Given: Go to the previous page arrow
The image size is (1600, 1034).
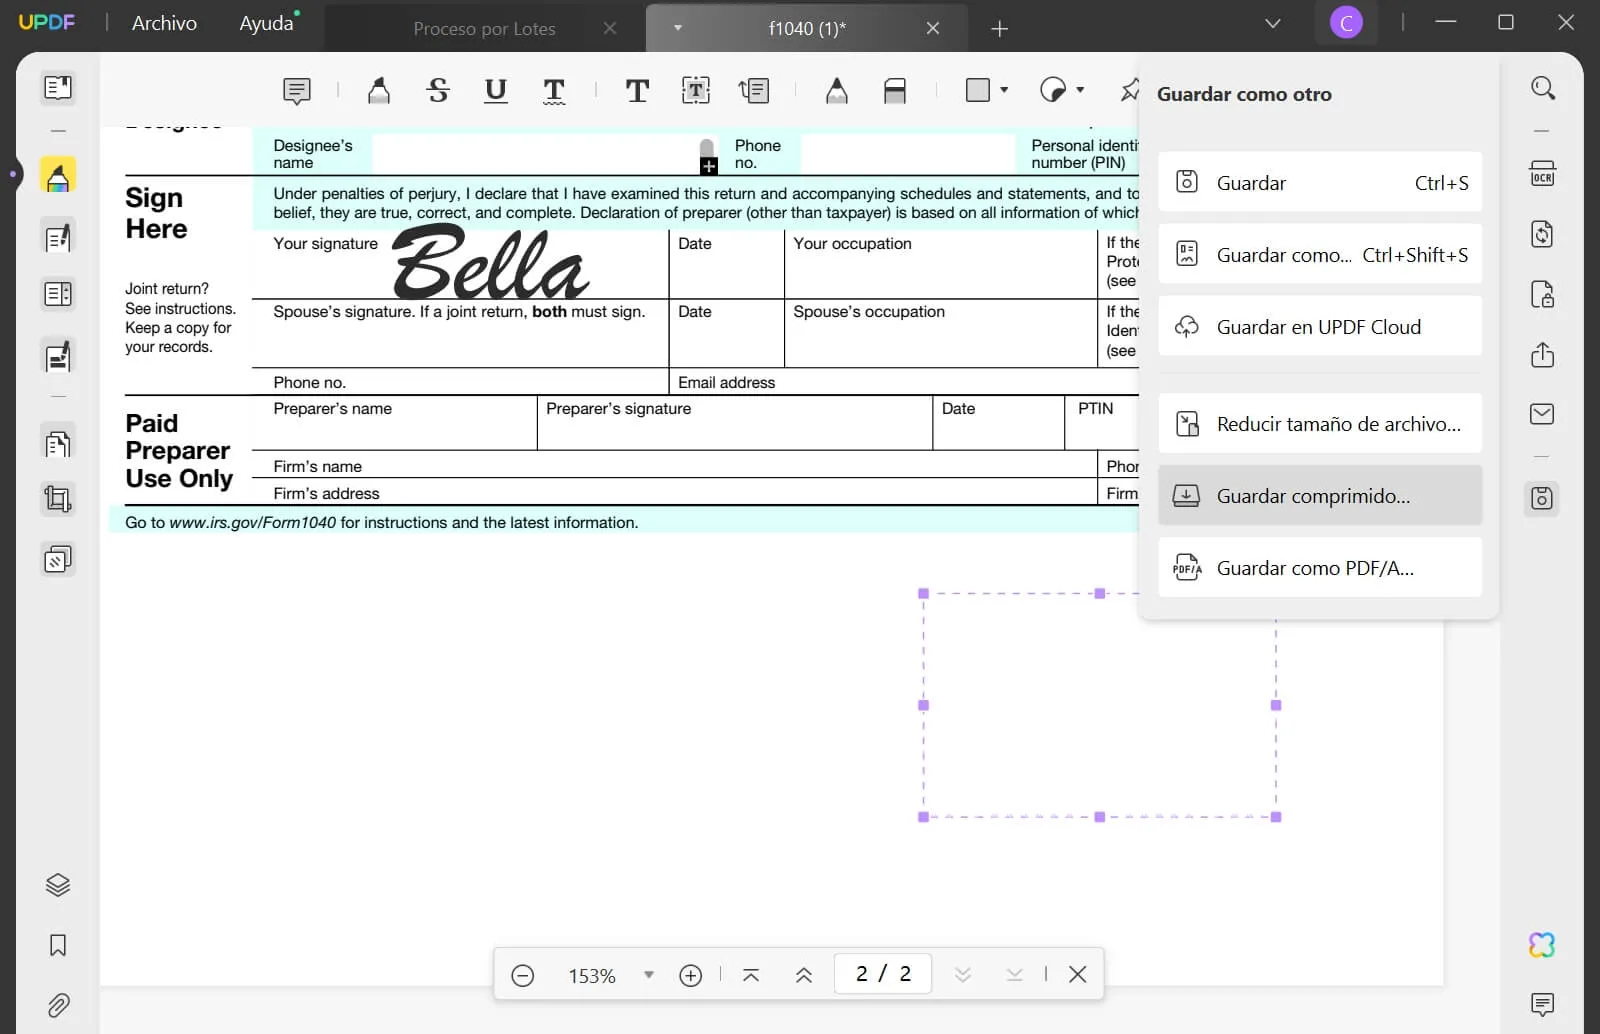Looking at the screenshot, I should tap(803, 975).
